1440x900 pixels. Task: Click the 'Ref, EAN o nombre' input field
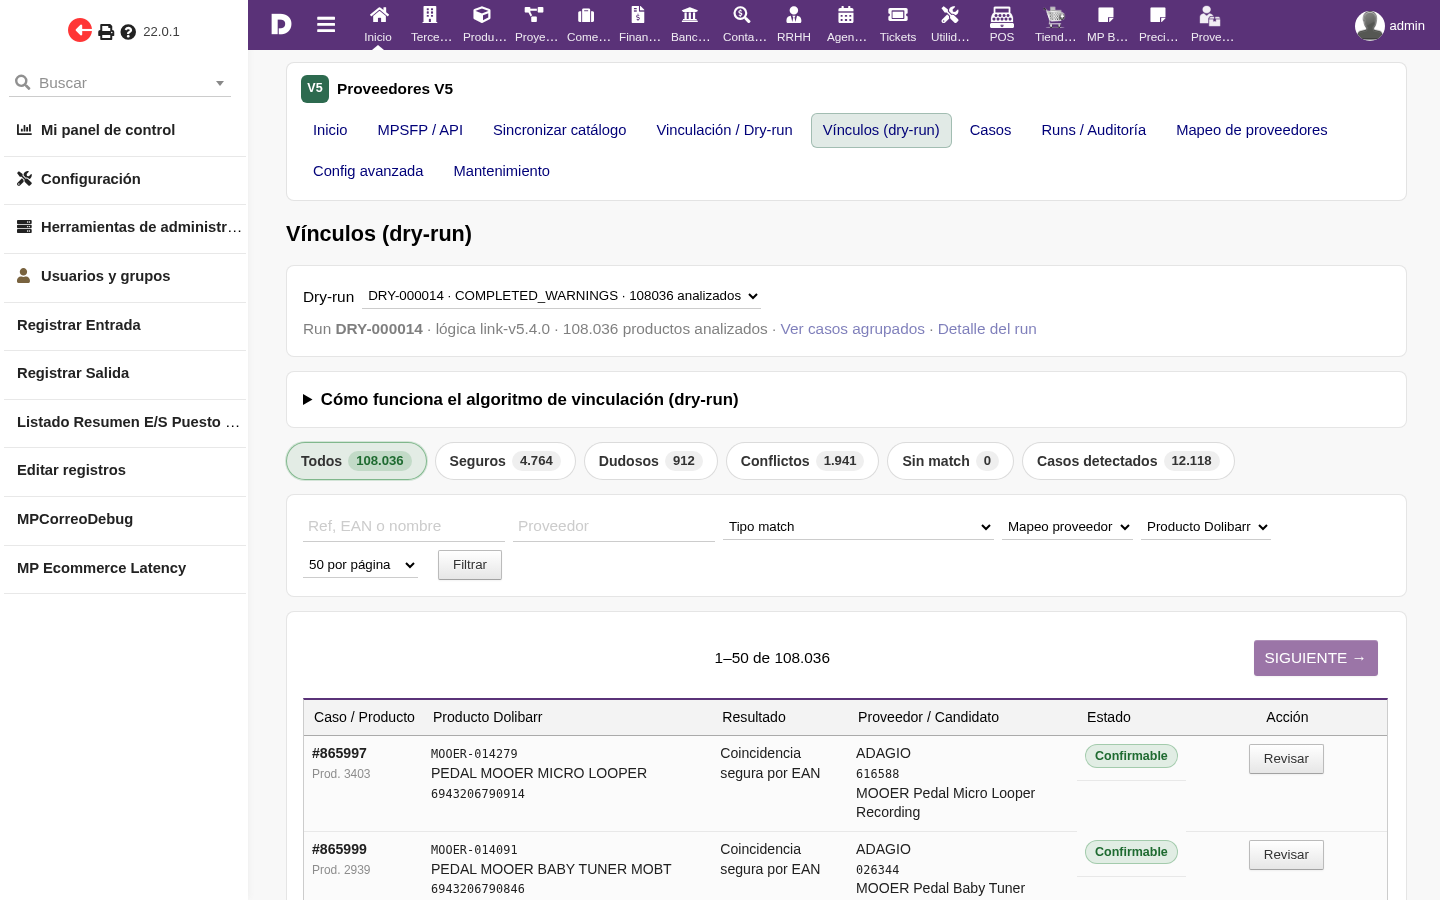tap(404, 526)
